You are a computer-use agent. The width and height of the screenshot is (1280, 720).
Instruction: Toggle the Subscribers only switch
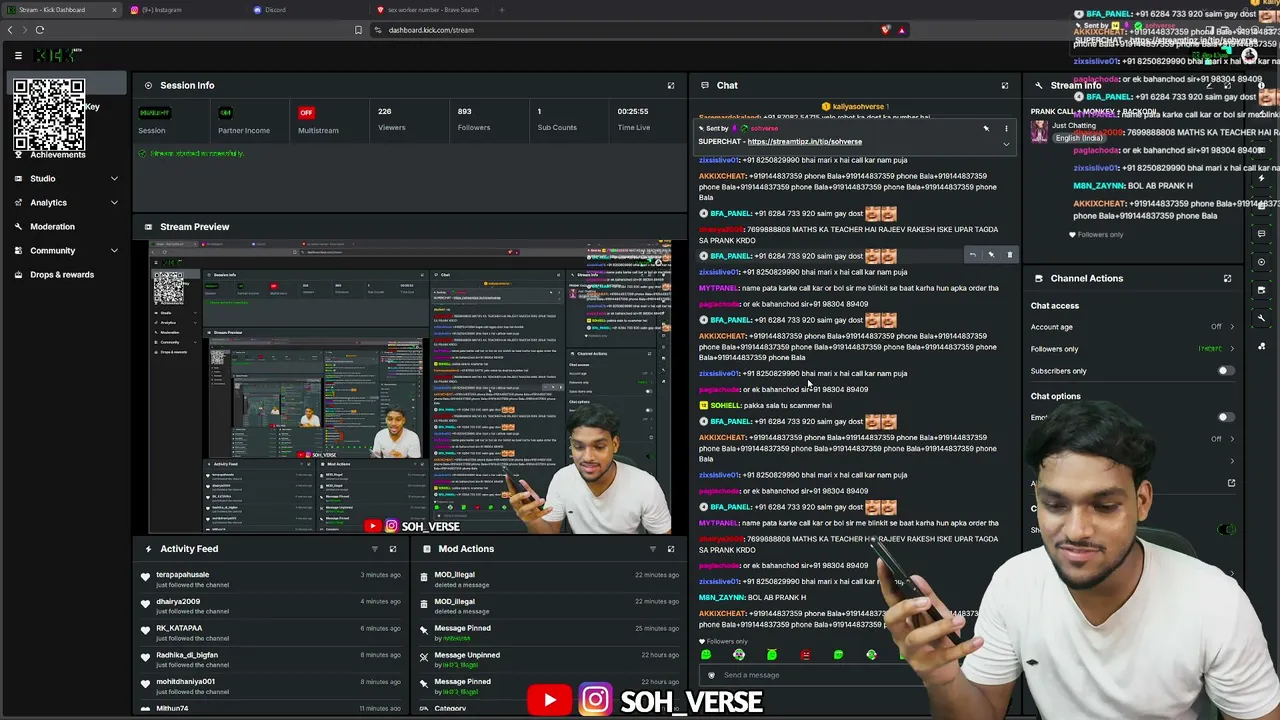1225,371
